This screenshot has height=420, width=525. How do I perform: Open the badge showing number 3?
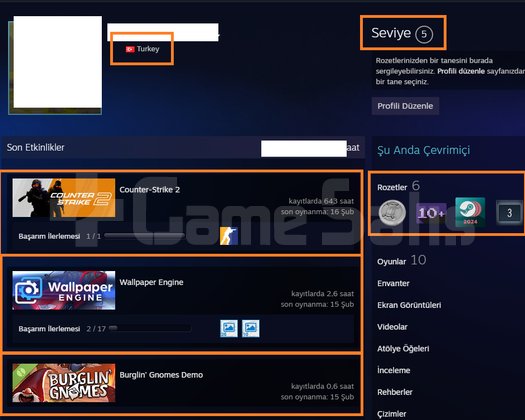pyautogui.click(x=509, y=213)
